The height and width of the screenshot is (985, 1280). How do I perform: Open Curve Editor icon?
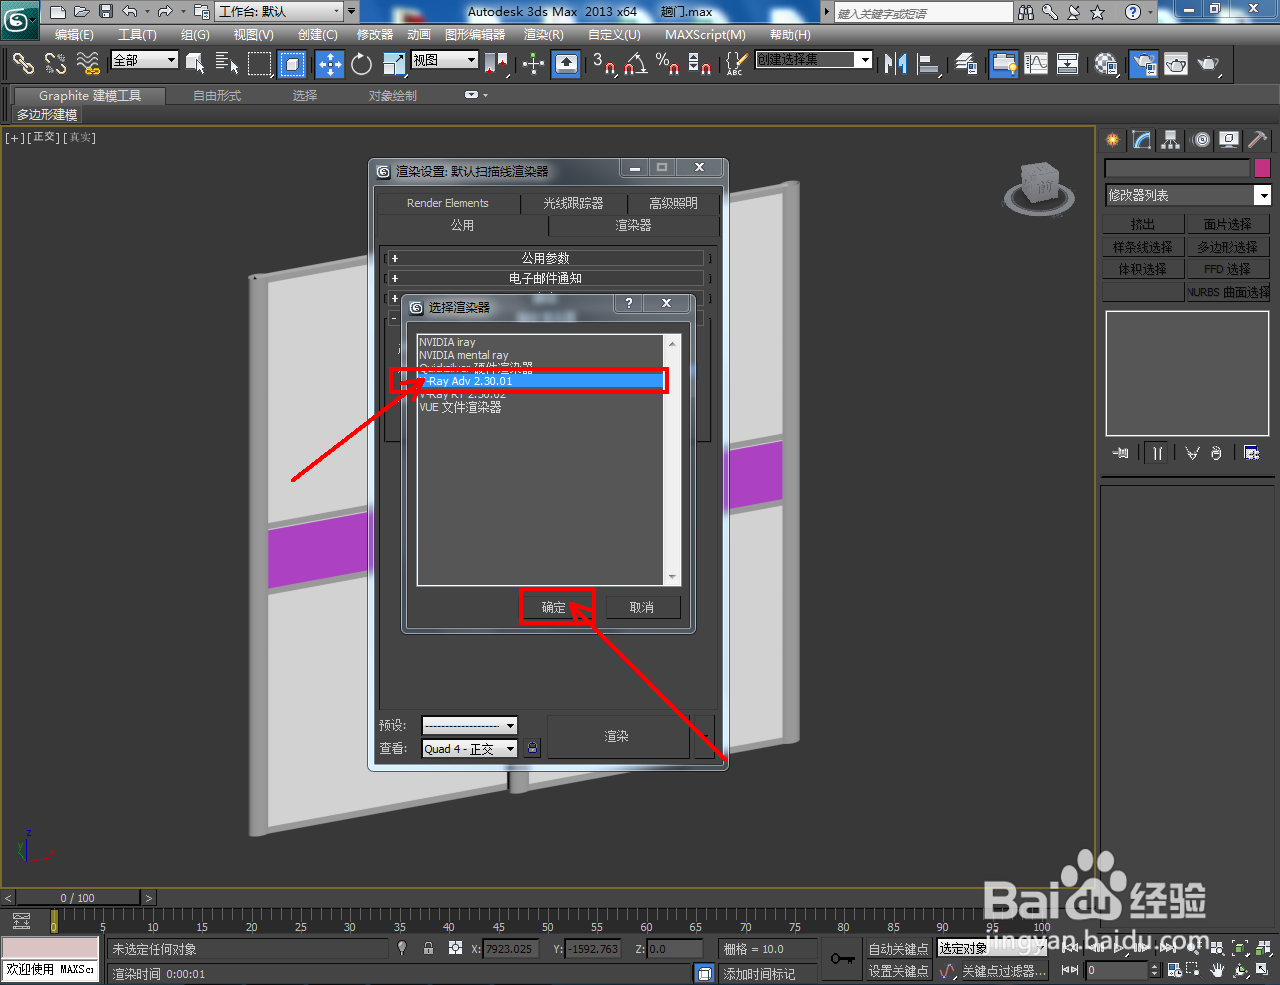pyautogui.click(x=1036, y=64)
